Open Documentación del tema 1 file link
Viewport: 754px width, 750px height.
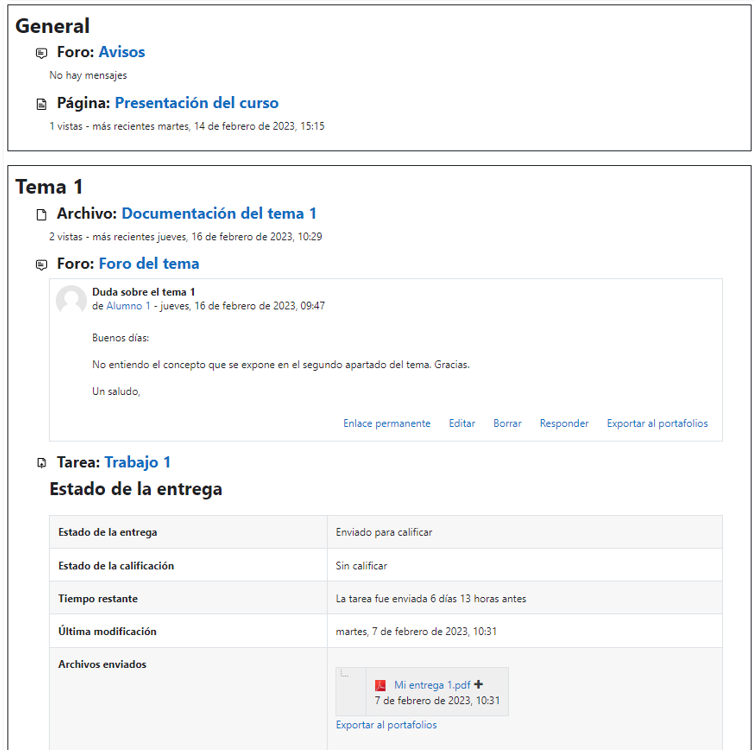(219, 213)
